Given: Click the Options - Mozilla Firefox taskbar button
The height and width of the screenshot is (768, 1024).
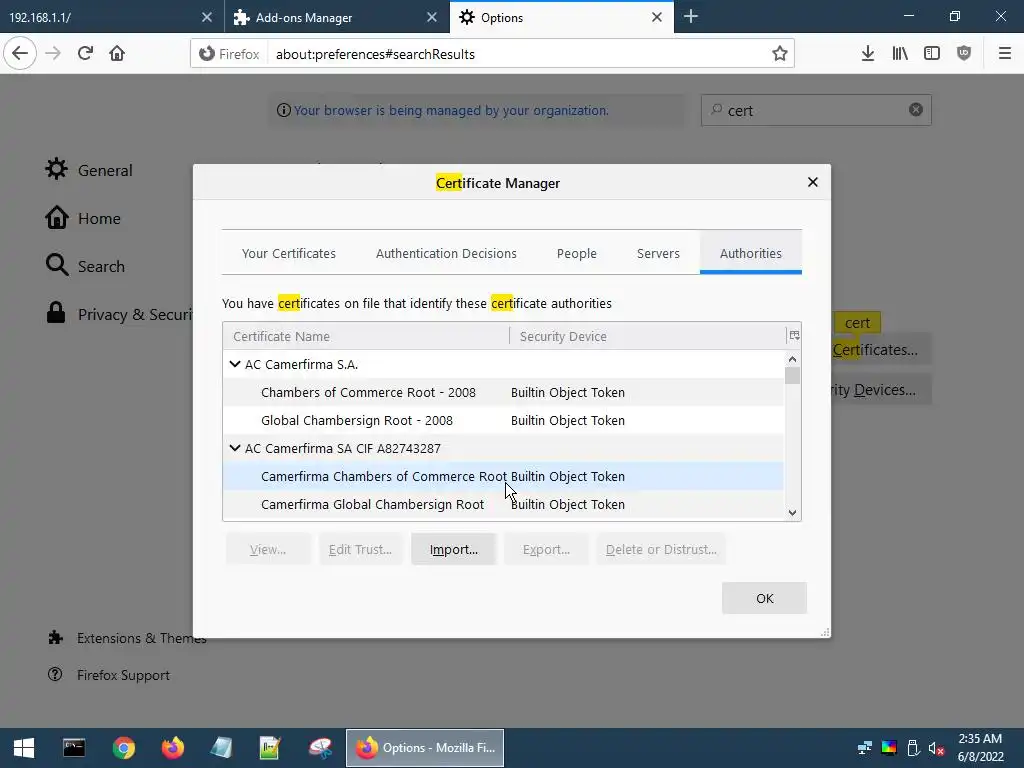Looking at the screenshot, I should (425, 748).
